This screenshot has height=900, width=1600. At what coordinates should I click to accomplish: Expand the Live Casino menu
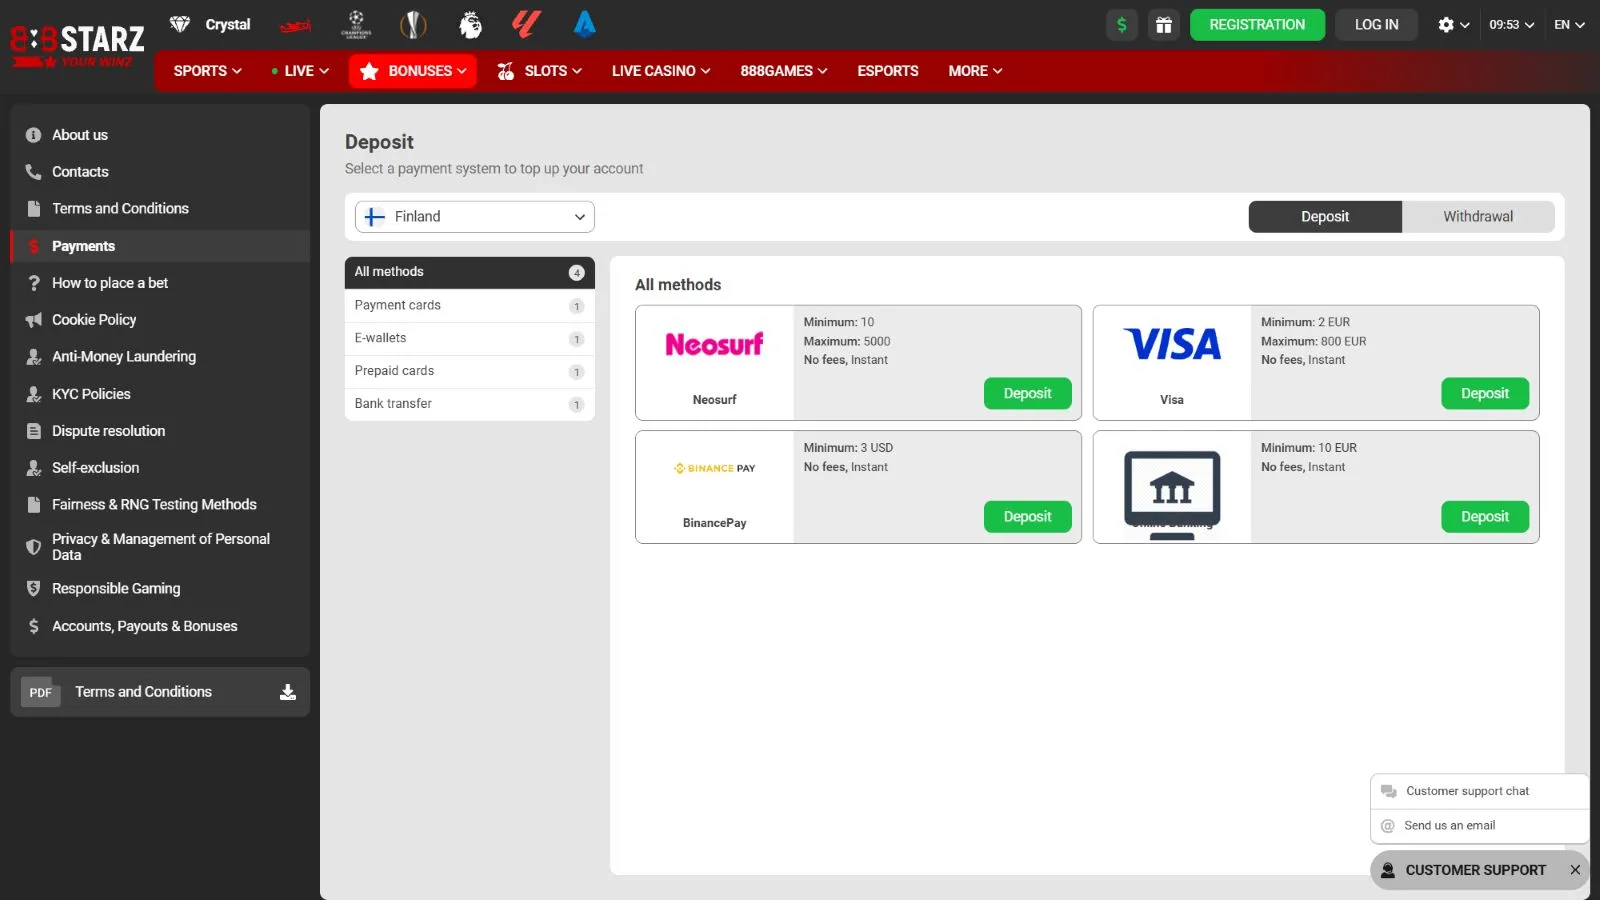click(x=661, y=71)
